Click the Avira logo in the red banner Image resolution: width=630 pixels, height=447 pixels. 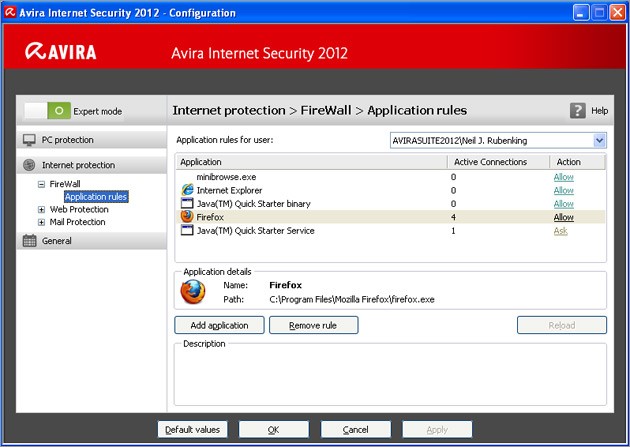(61, 52)
